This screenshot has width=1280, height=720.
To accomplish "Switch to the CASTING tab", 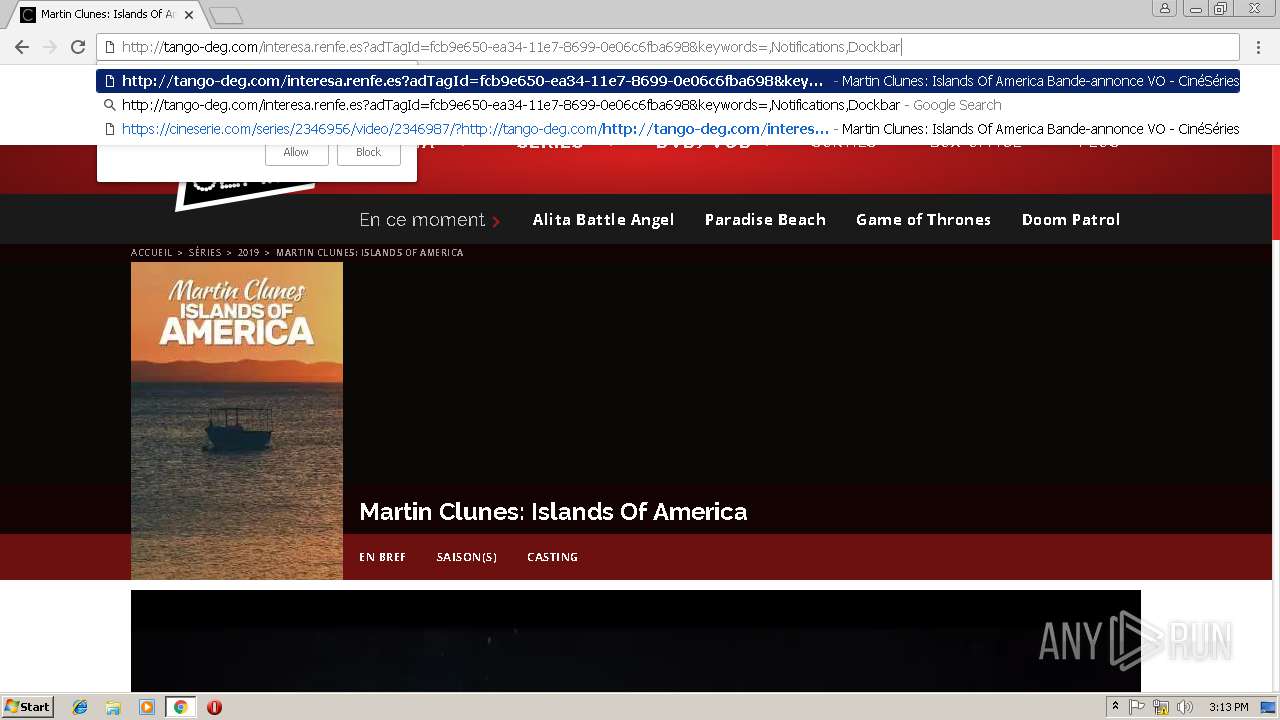I will click(x=552, y=557).
